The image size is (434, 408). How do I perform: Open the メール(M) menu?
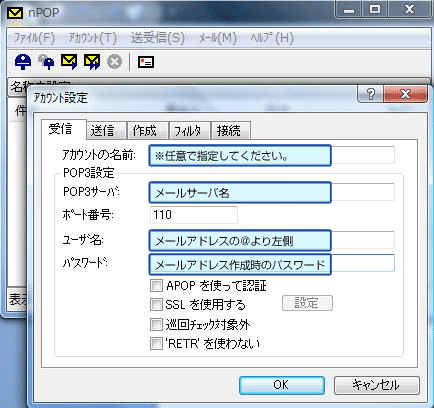tap(218, 38)
